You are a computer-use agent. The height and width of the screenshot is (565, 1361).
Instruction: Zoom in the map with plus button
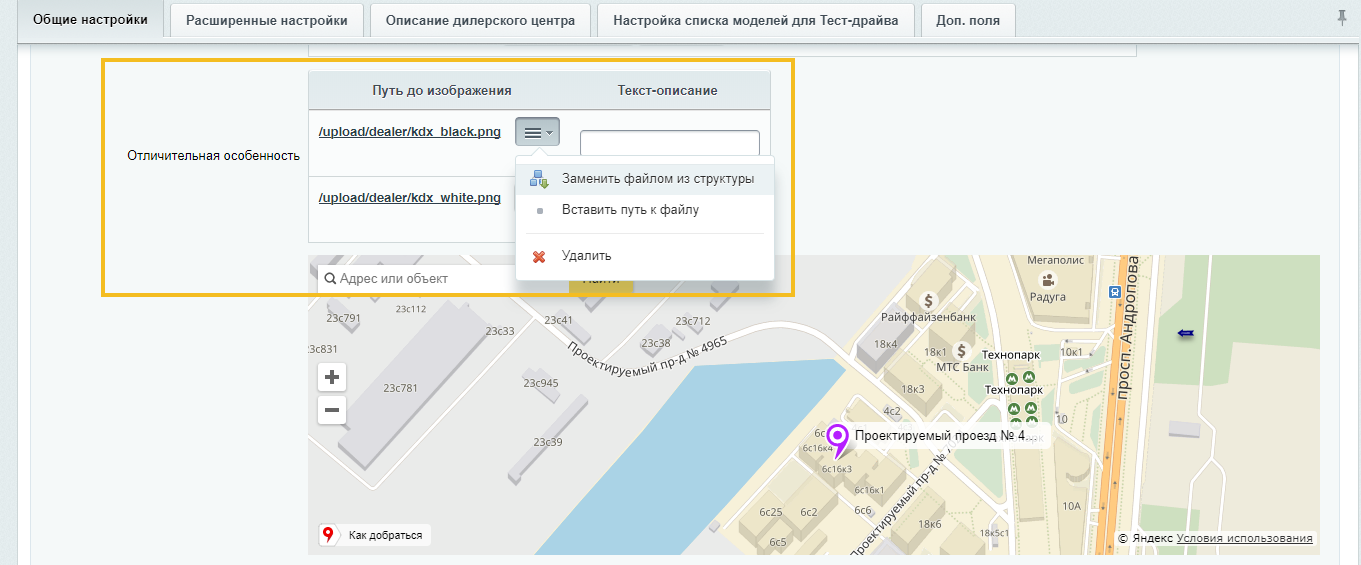332,378
